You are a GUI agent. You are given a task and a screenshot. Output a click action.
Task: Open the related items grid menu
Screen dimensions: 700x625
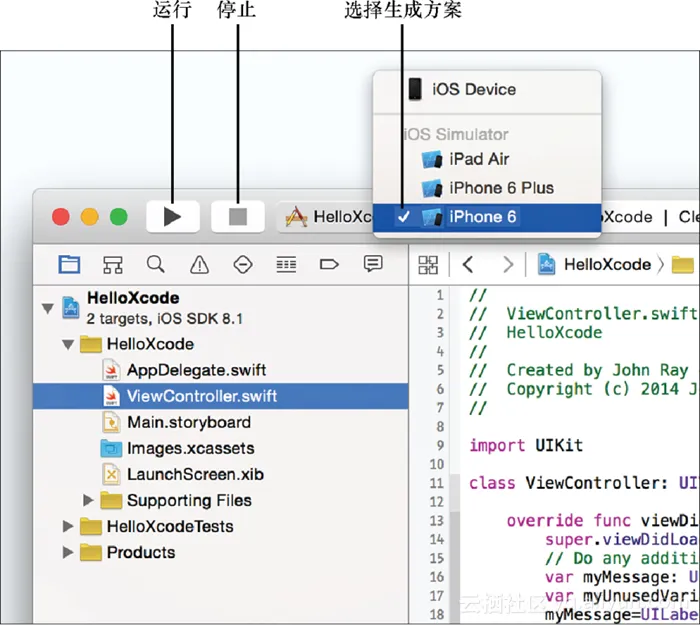coord(428,265)
